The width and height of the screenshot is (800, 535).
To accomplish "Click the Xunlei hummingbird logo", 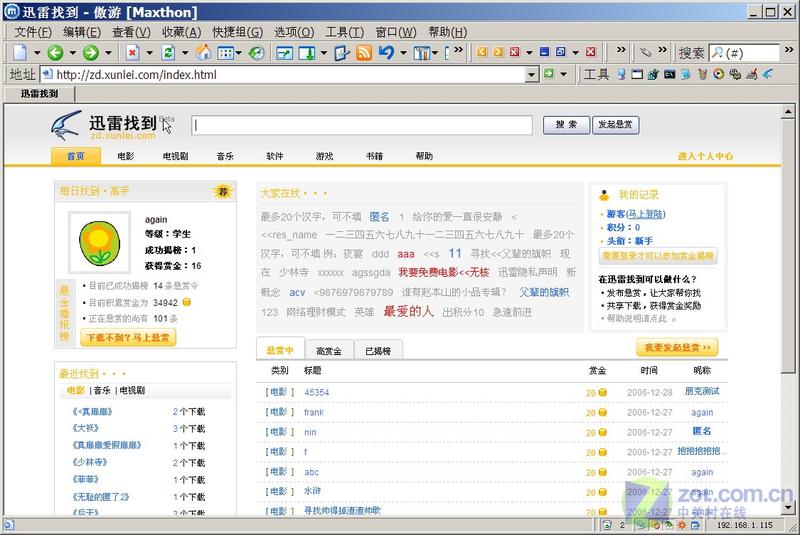I will [66, 125].
